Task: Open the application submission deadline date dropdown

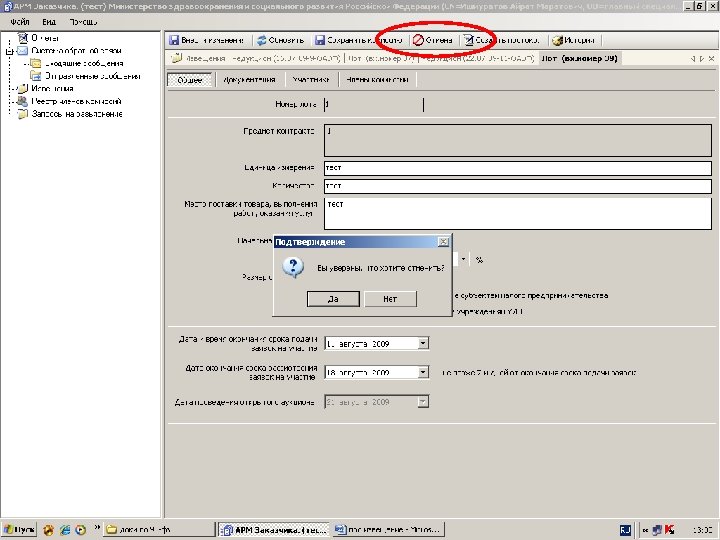Action: [x=423, y=343]
